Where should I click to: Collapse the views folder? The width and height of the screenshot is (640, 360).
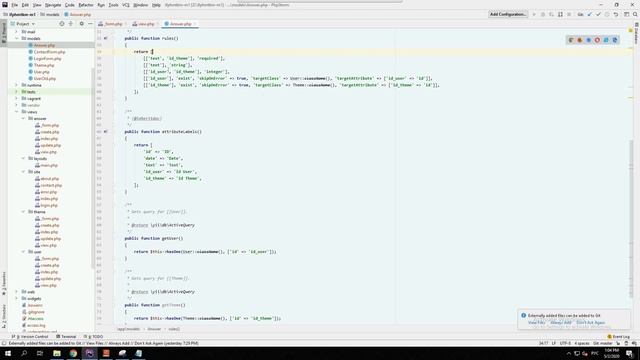17,112
